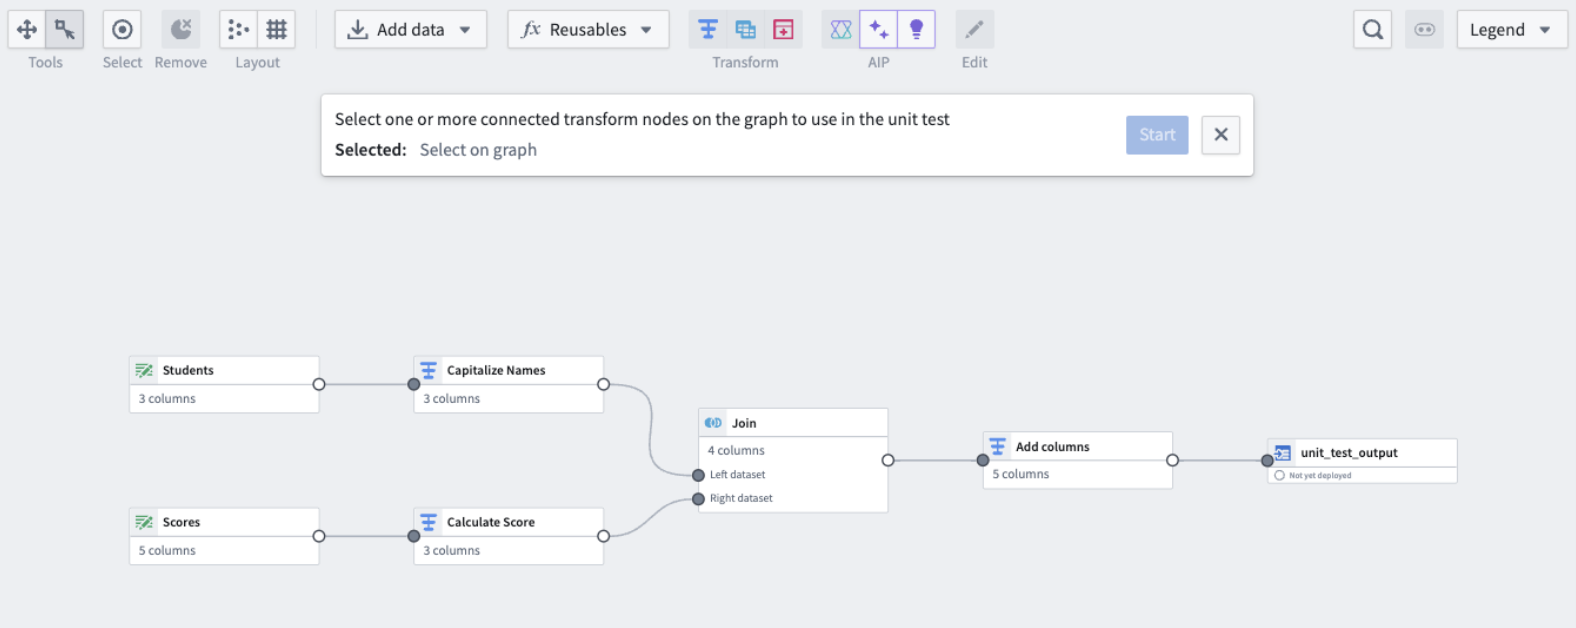This screenshot has height=628, width=1576.
Task: Click the Edit pencil icon
Action: tap(974, 30)
